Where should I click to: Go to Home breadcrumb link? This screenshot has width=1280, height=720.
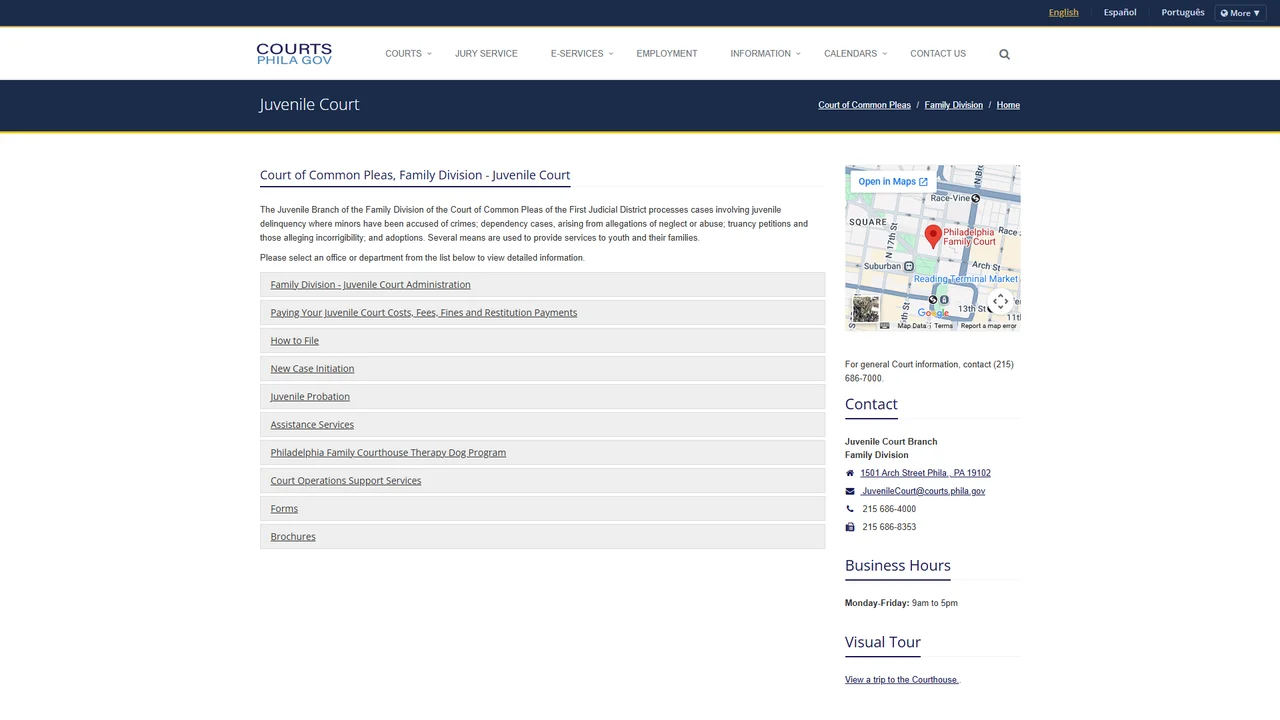[x=1008, y=105]
